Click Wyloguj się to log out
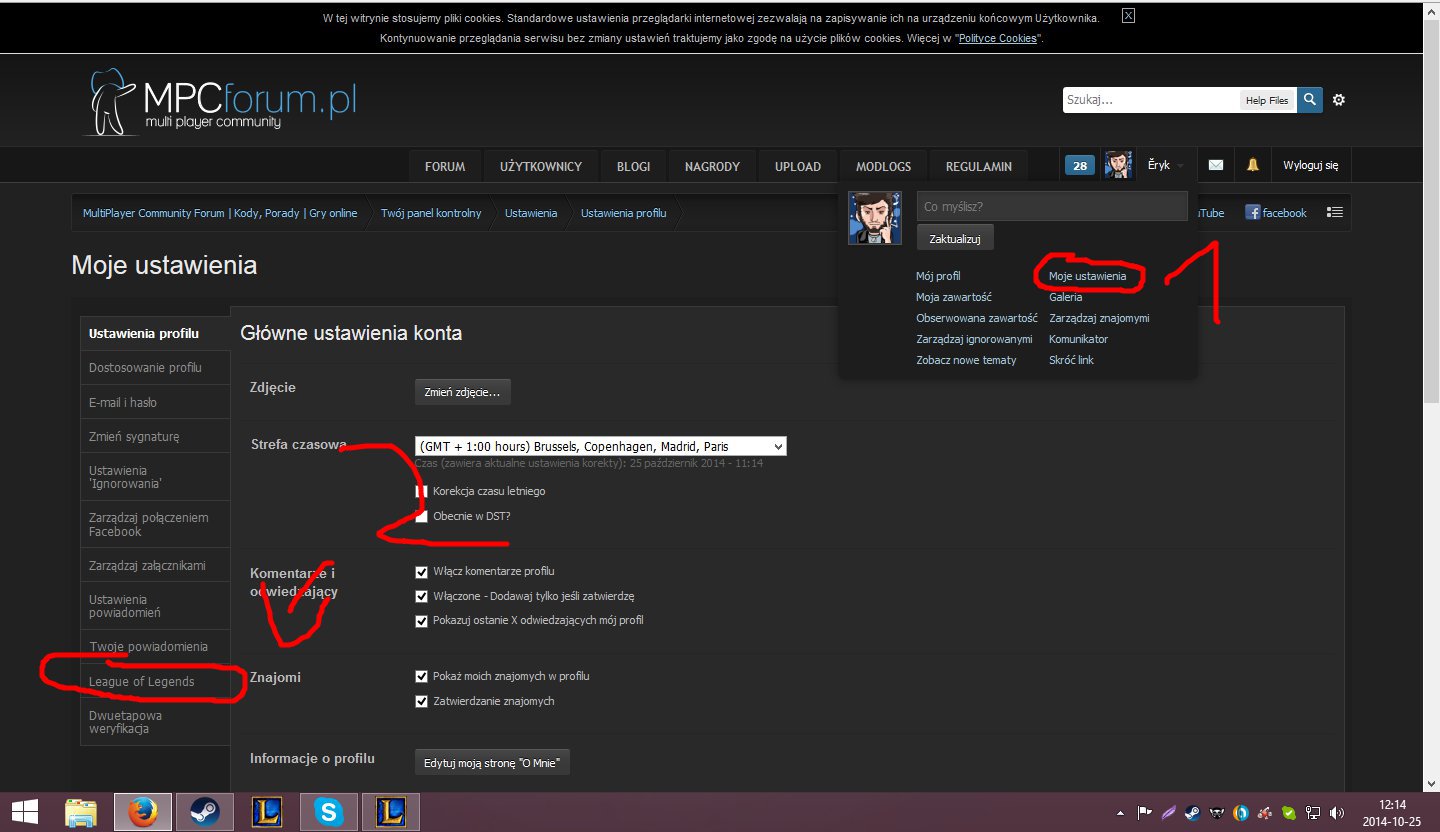 point(1310,166)
